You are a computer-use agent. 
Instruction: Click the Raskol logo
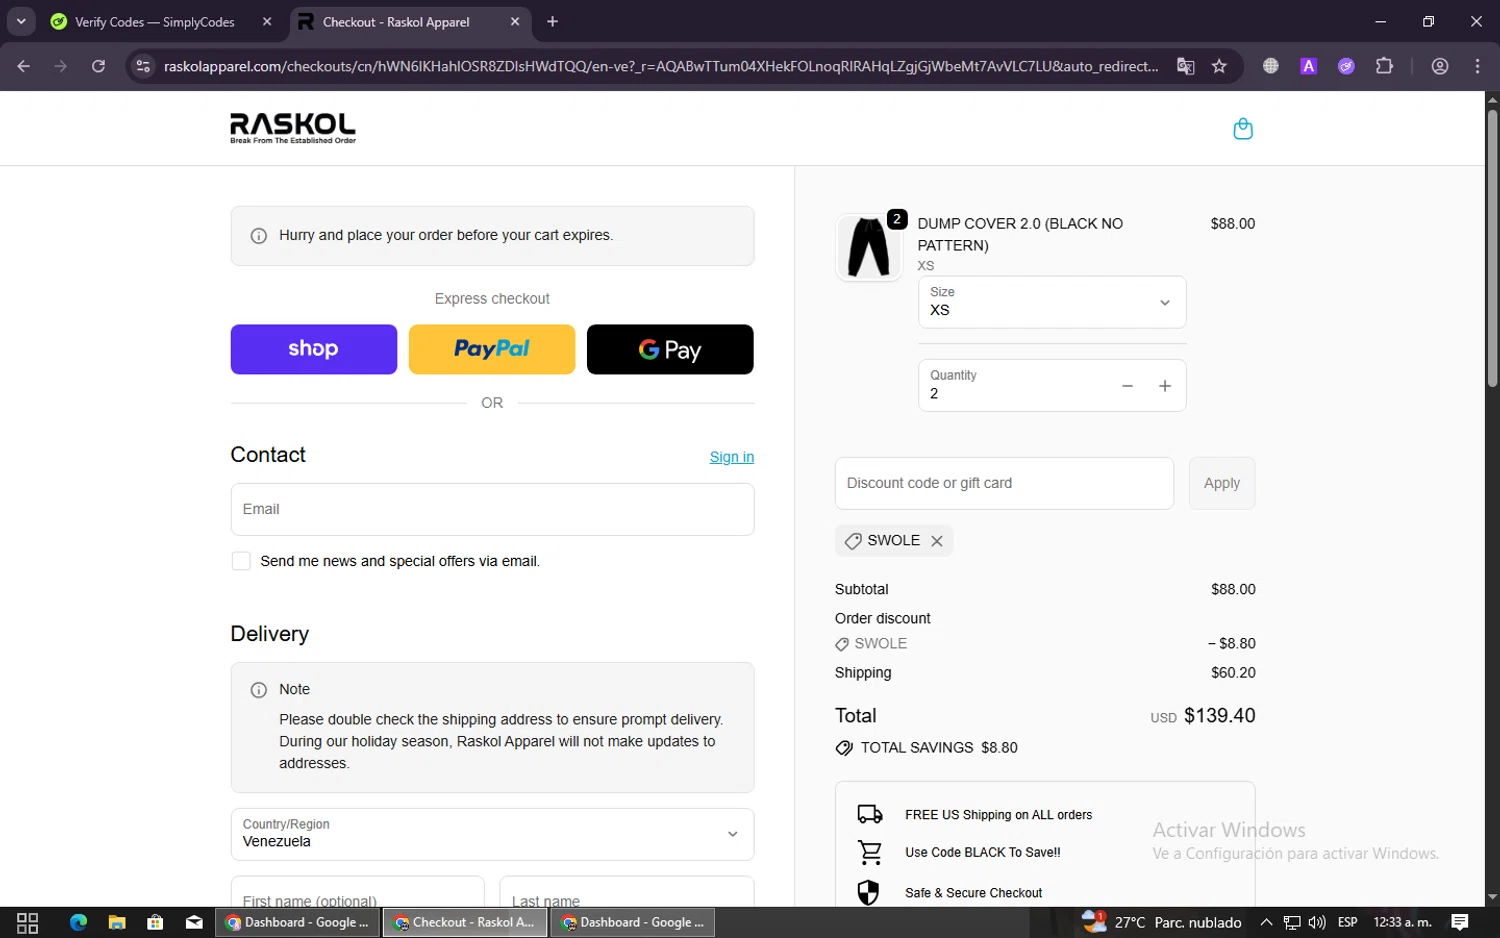point(293,128)
